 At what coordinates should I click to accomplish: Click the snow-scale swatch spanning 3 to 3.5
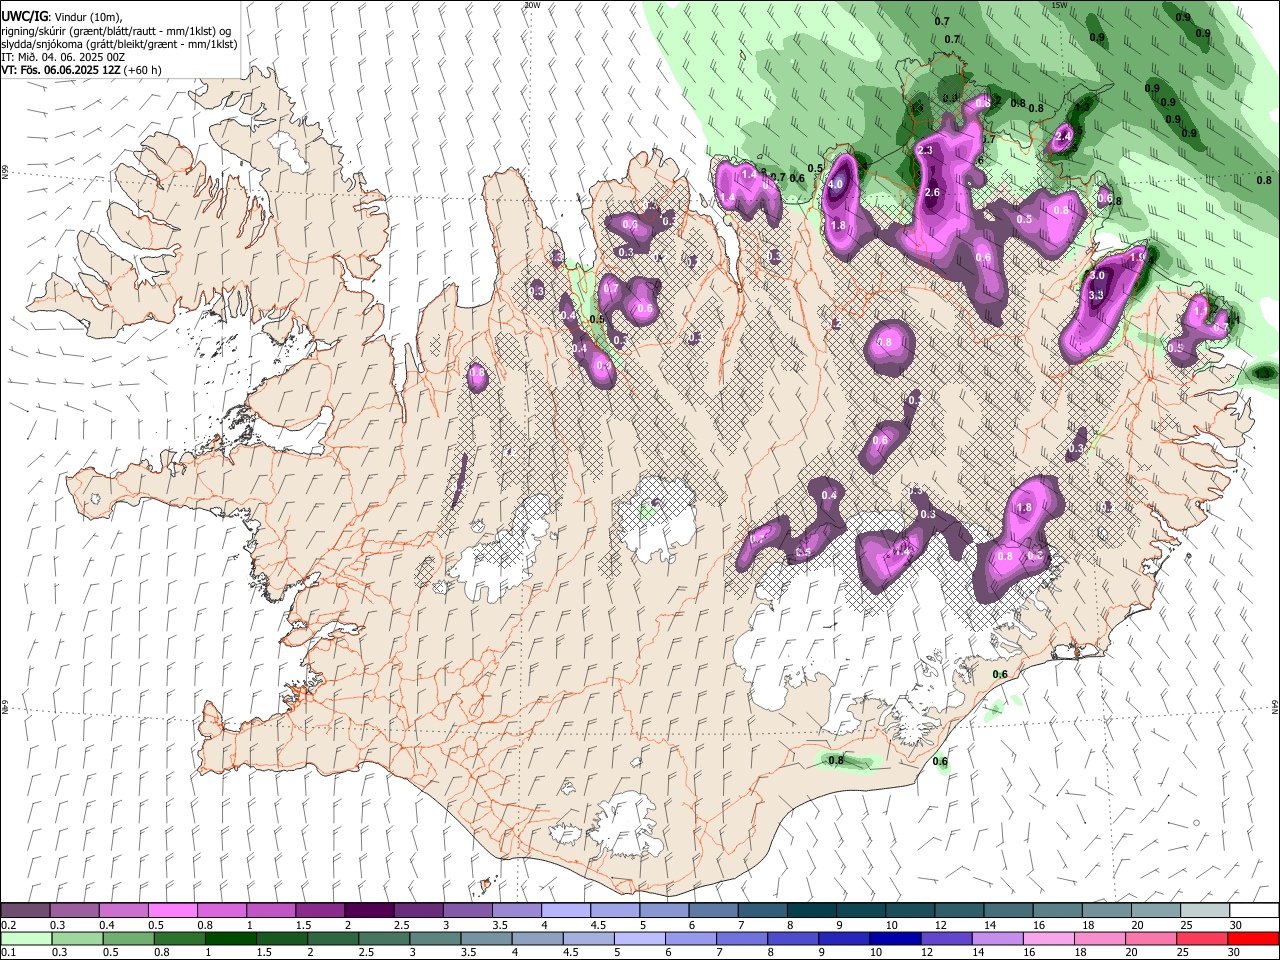(466, 911)
